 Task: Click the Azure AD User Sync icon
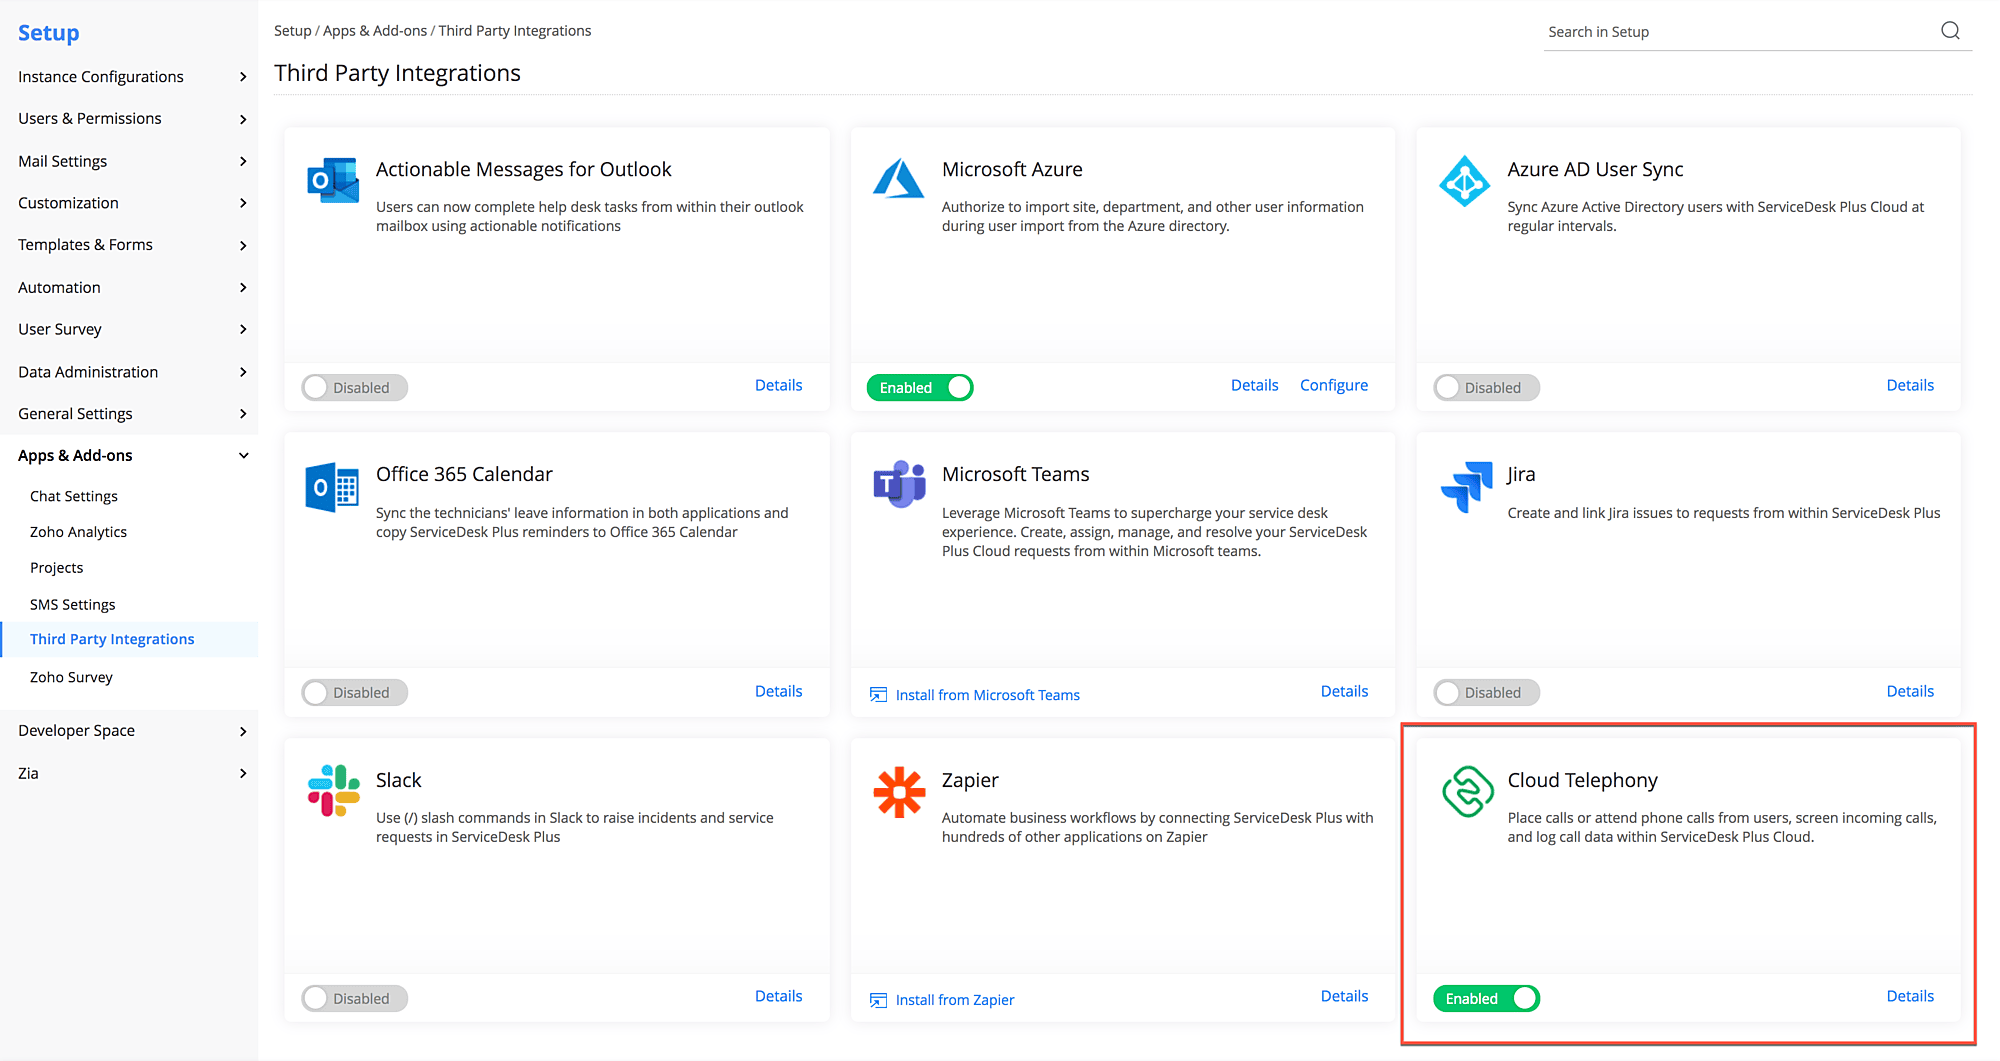(x=1464, y=181)
